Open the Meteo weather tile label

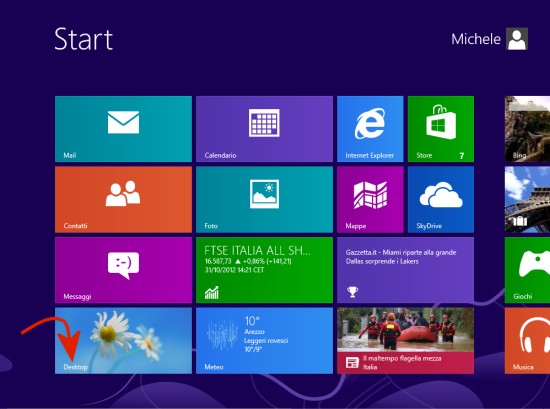214,367
